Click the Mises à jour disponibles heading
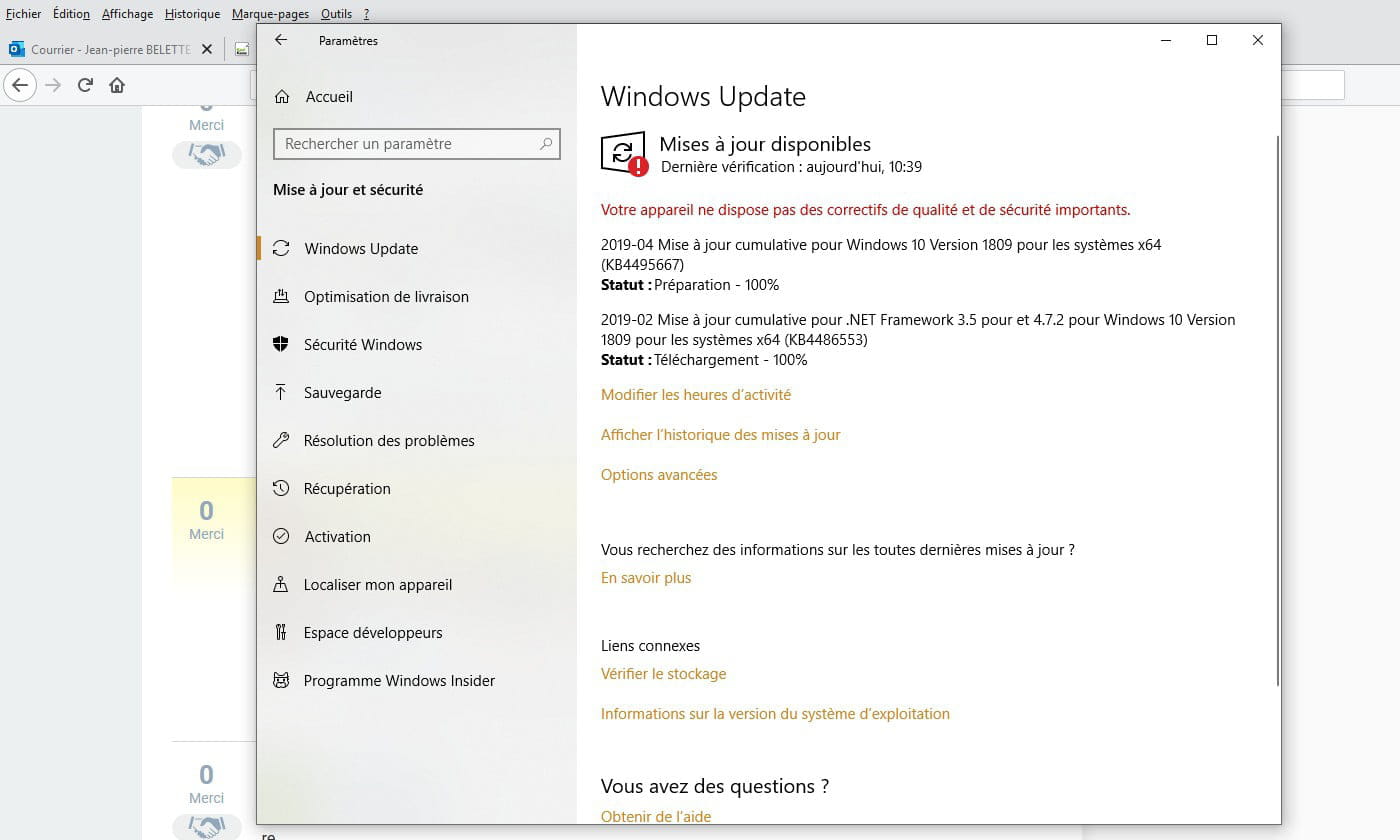This screenshot has height=840, width=1400. click(765, 144)
